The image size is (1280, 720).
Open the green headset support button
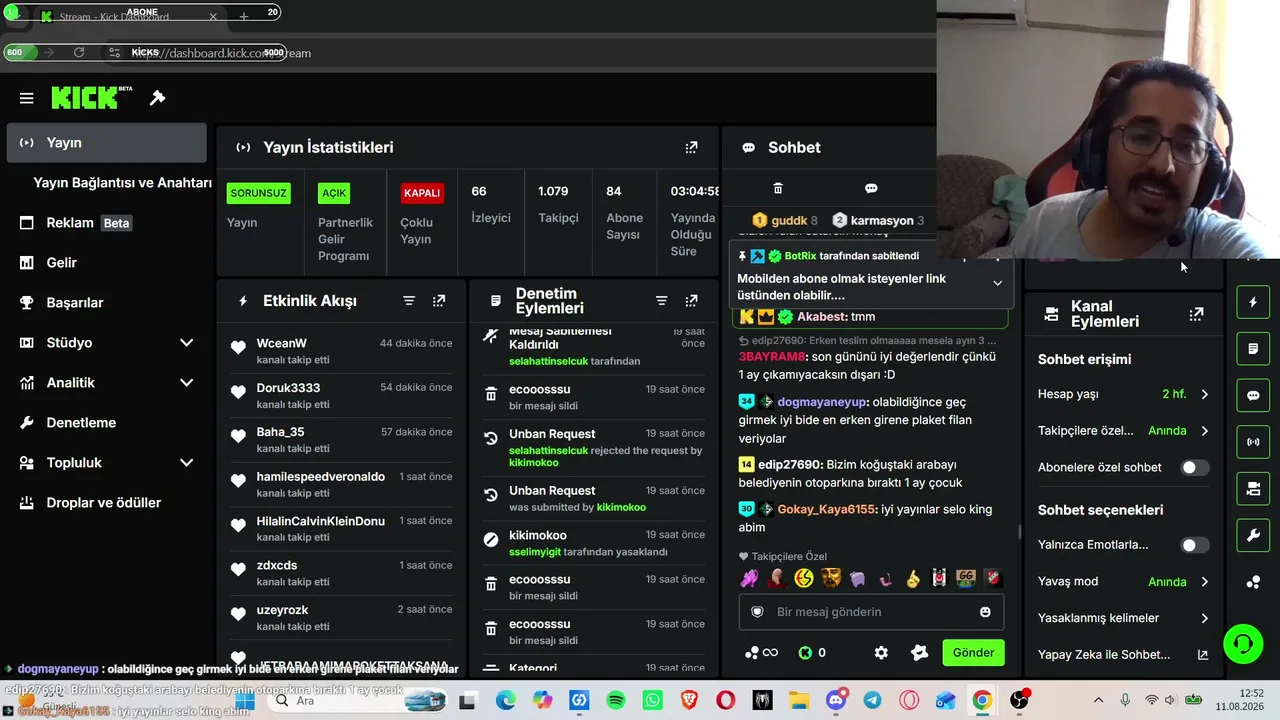[1243, 643]
